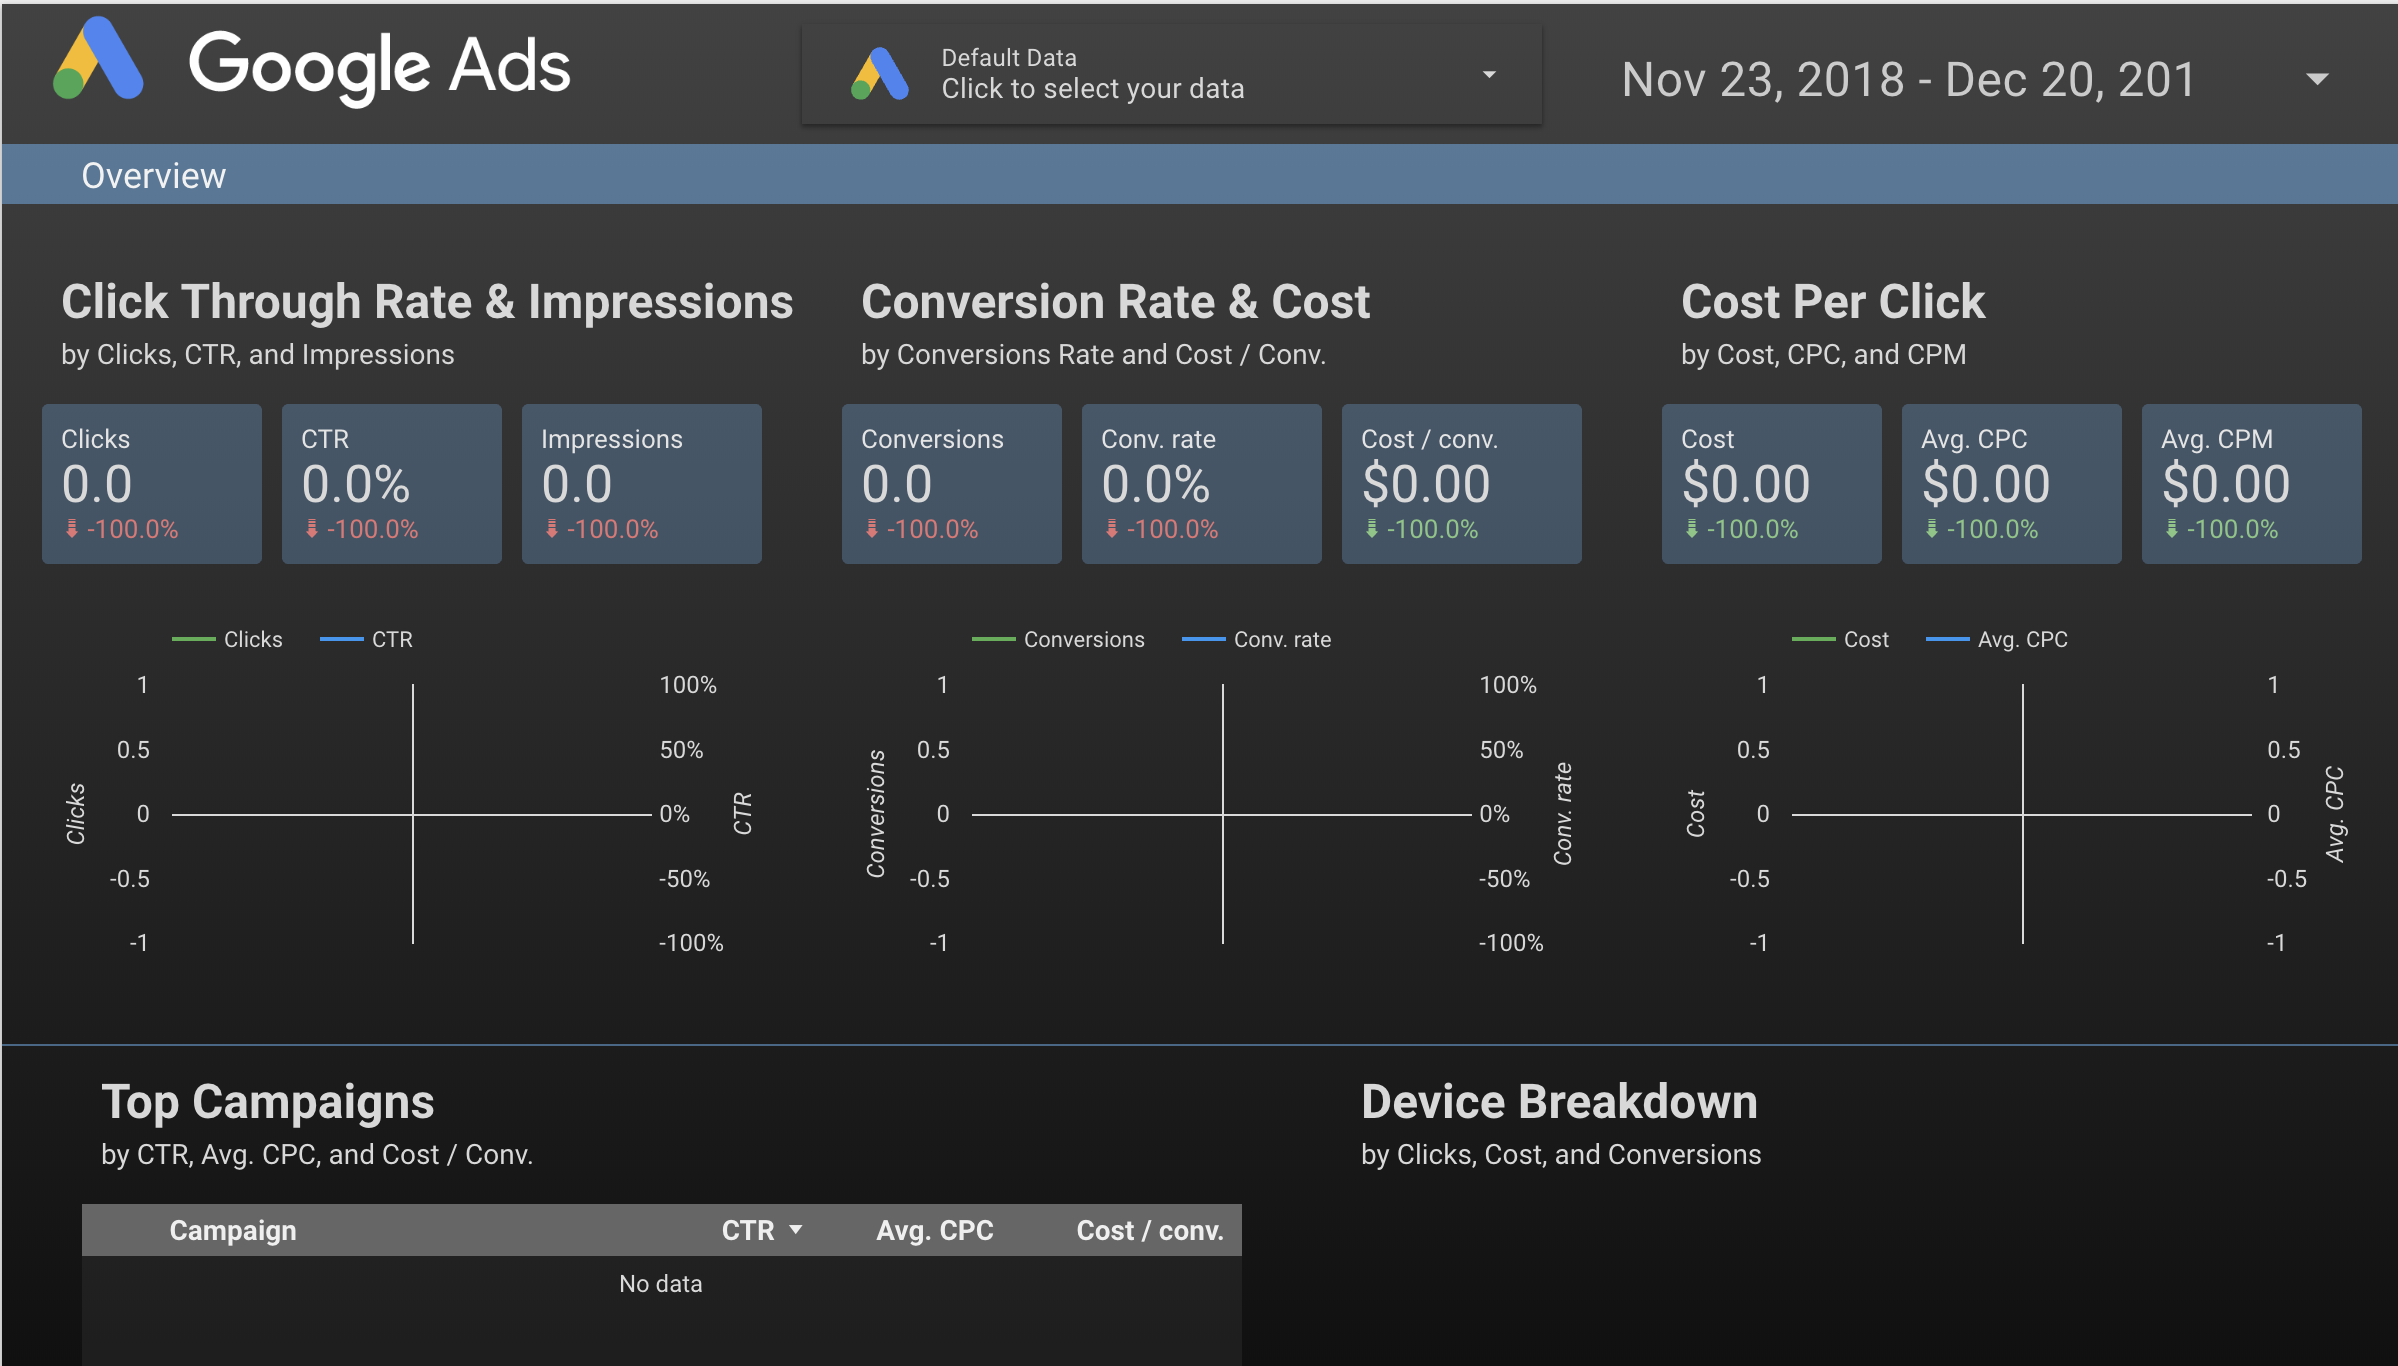Toggle the Clicks legend entry
This screenshot has width=2398, height=1366.
(x=227, y=639)
